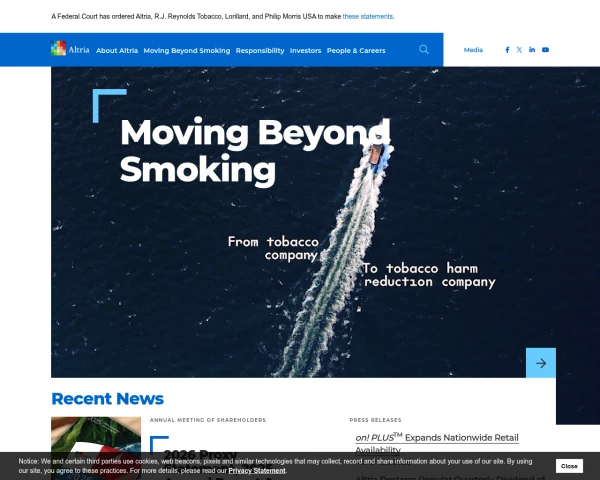Open the X (Twitter) social icon
The image size is (600, 480).
click(519, 50)
